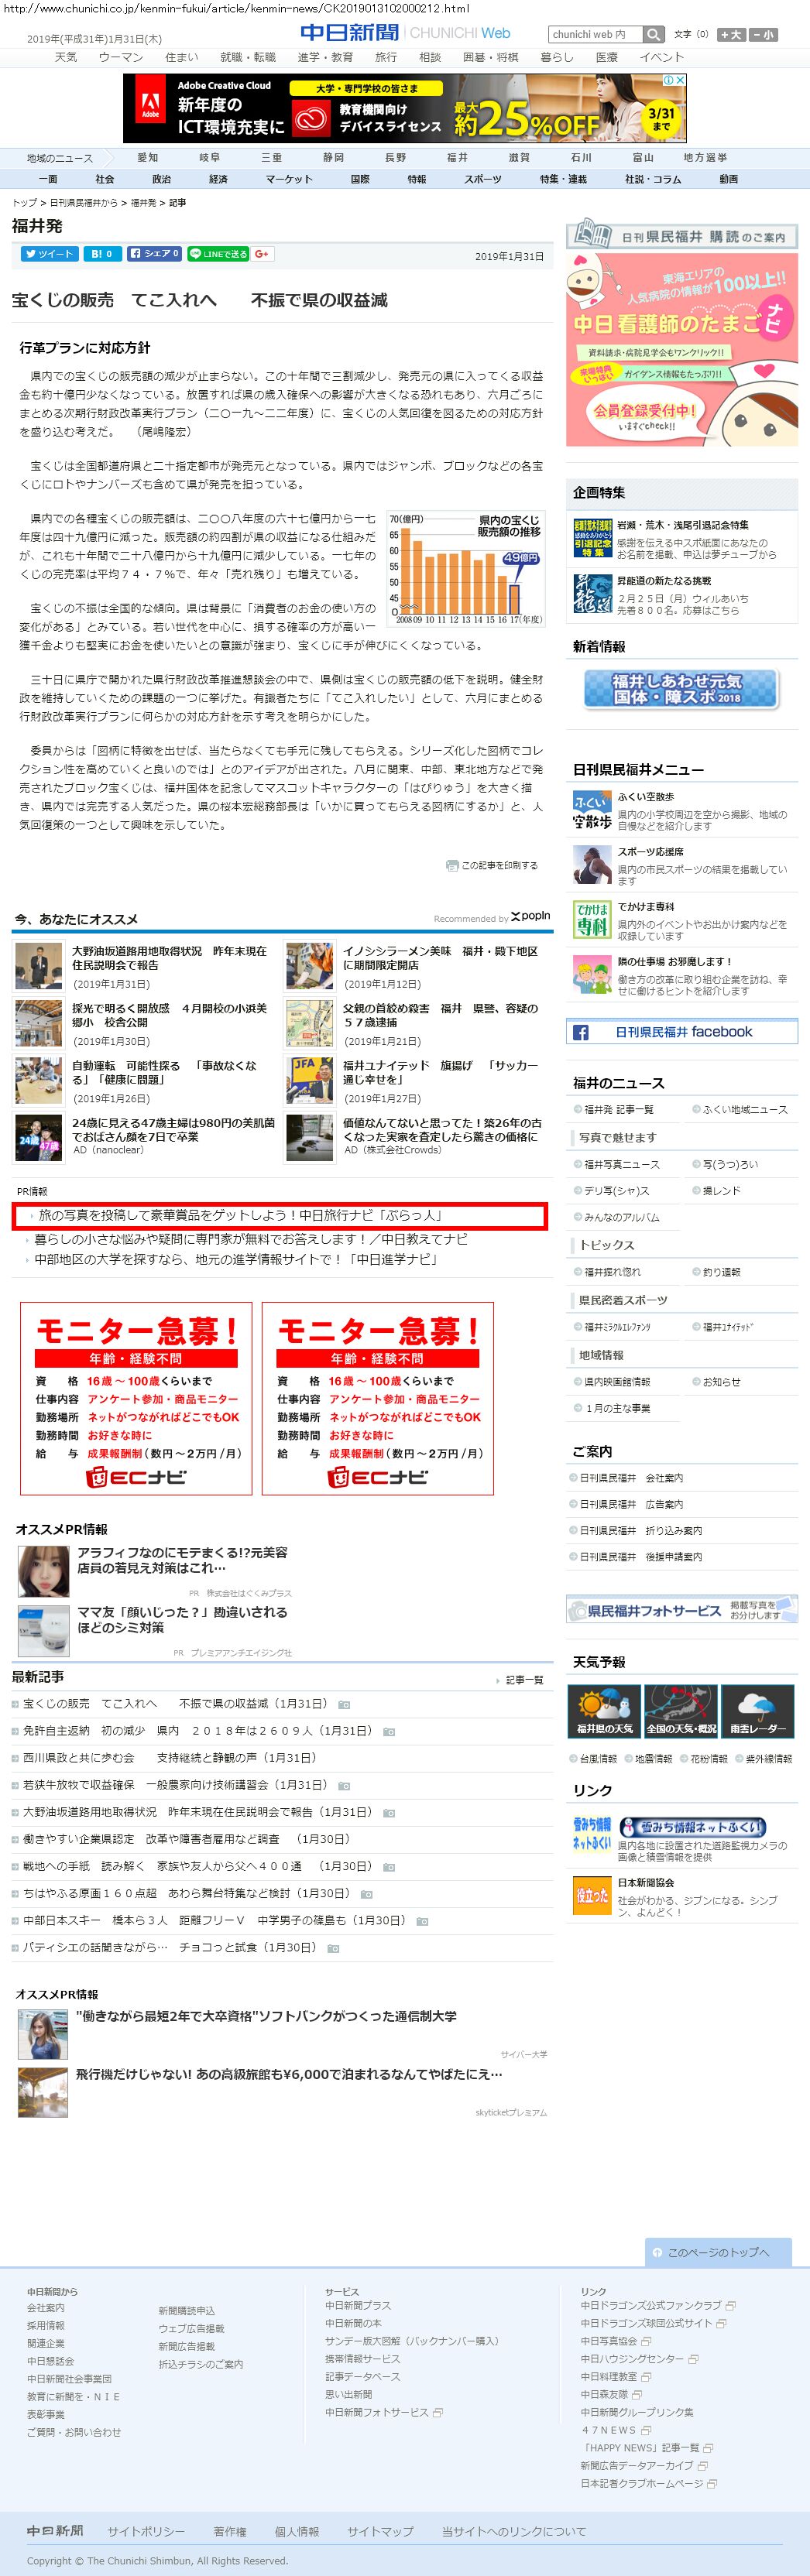810x2576 pixels.
Task: Click the printer icon beside この記事を印刷する
Action: click(452, 865)
